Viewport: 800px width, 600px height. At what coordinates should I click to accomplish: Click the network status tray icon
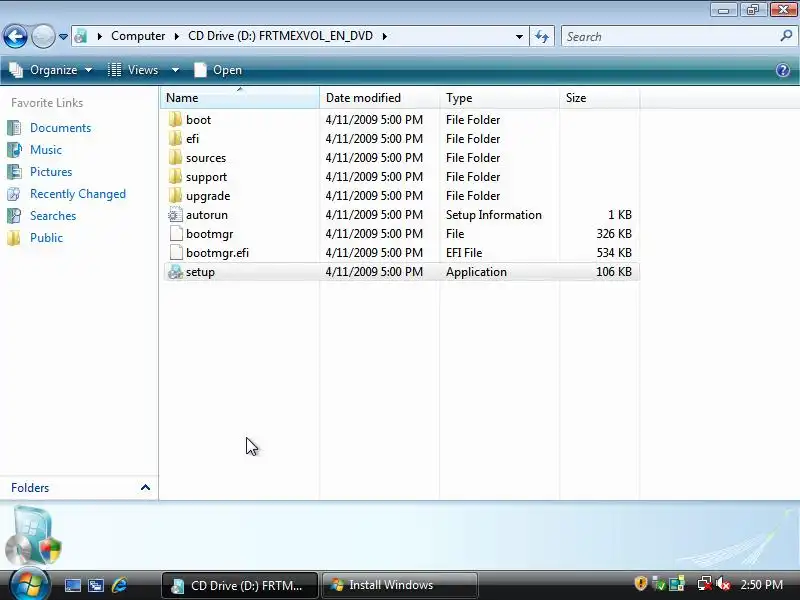point(705,583)
